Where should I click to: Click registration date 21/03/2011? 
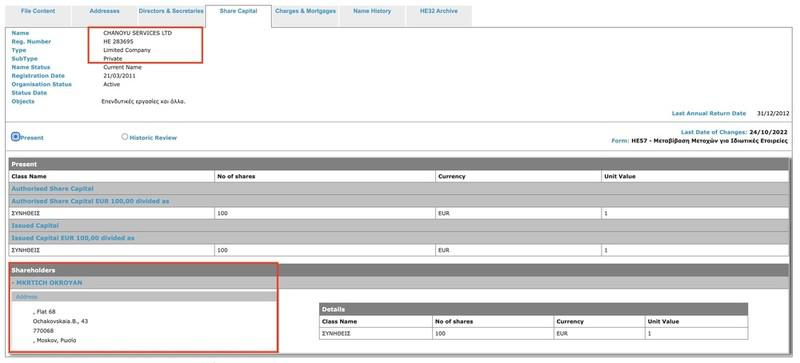119,76
